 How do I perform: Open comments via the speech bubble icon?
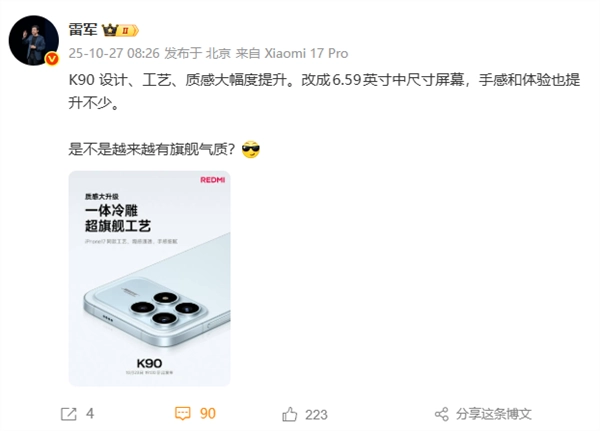(x=183, y=414)
